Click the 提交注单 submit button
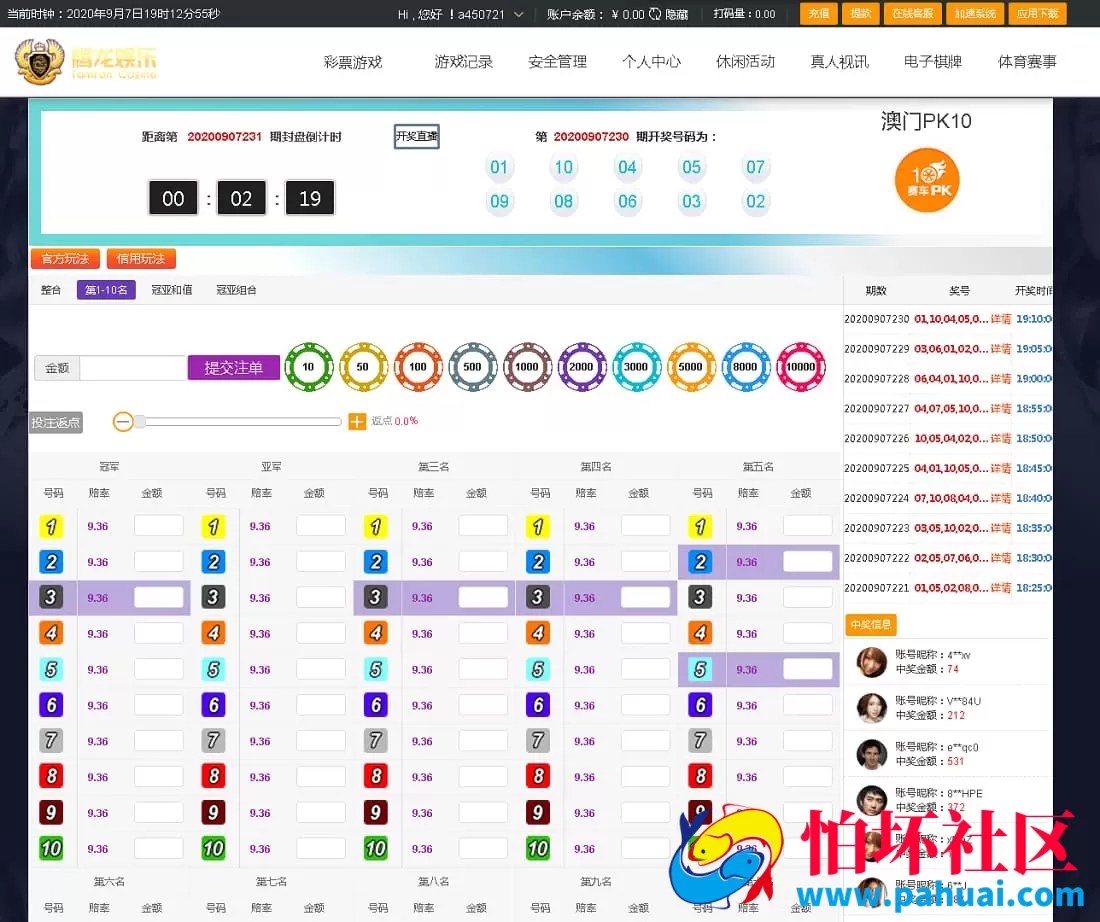 tap(232, 367)
